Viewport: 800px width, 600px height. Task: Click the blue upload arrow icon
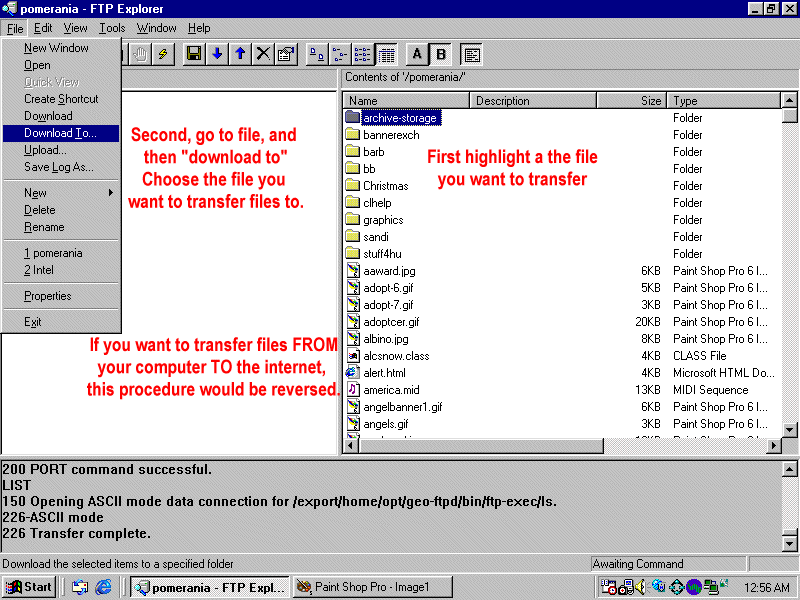point(240,54)
